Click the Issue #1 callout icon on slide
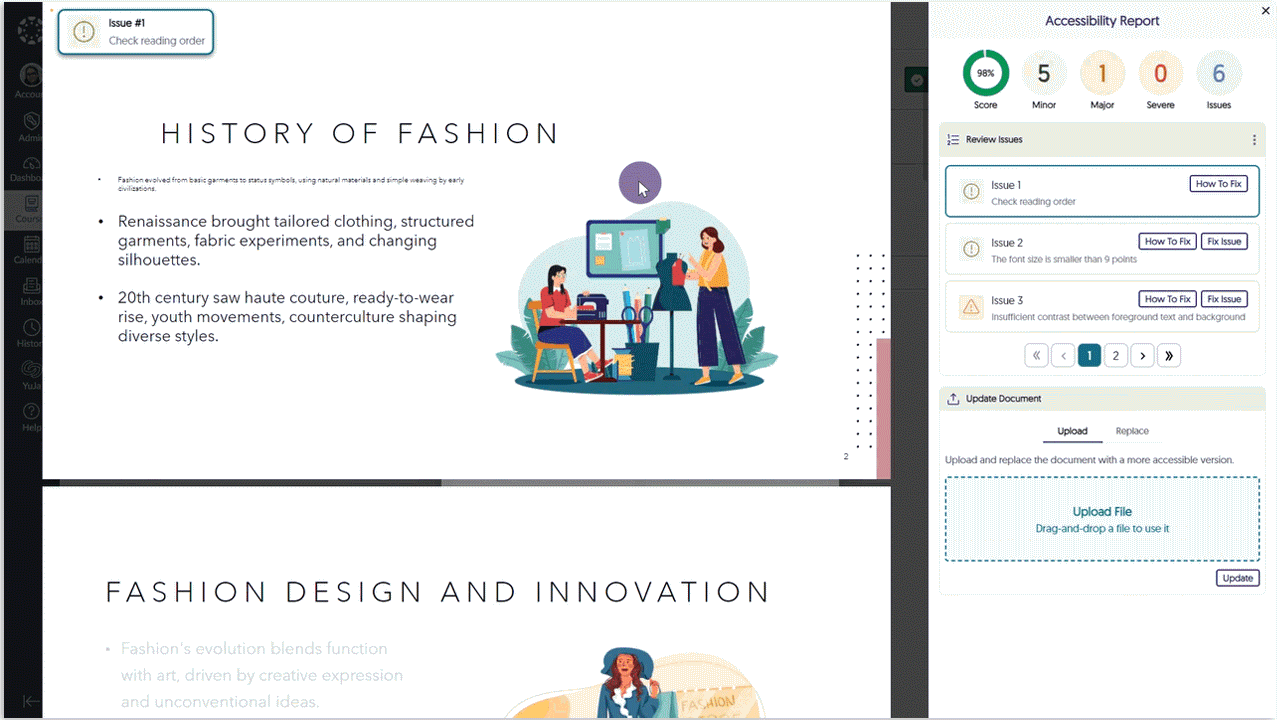The image size is (1280, 720). [84, 32]
